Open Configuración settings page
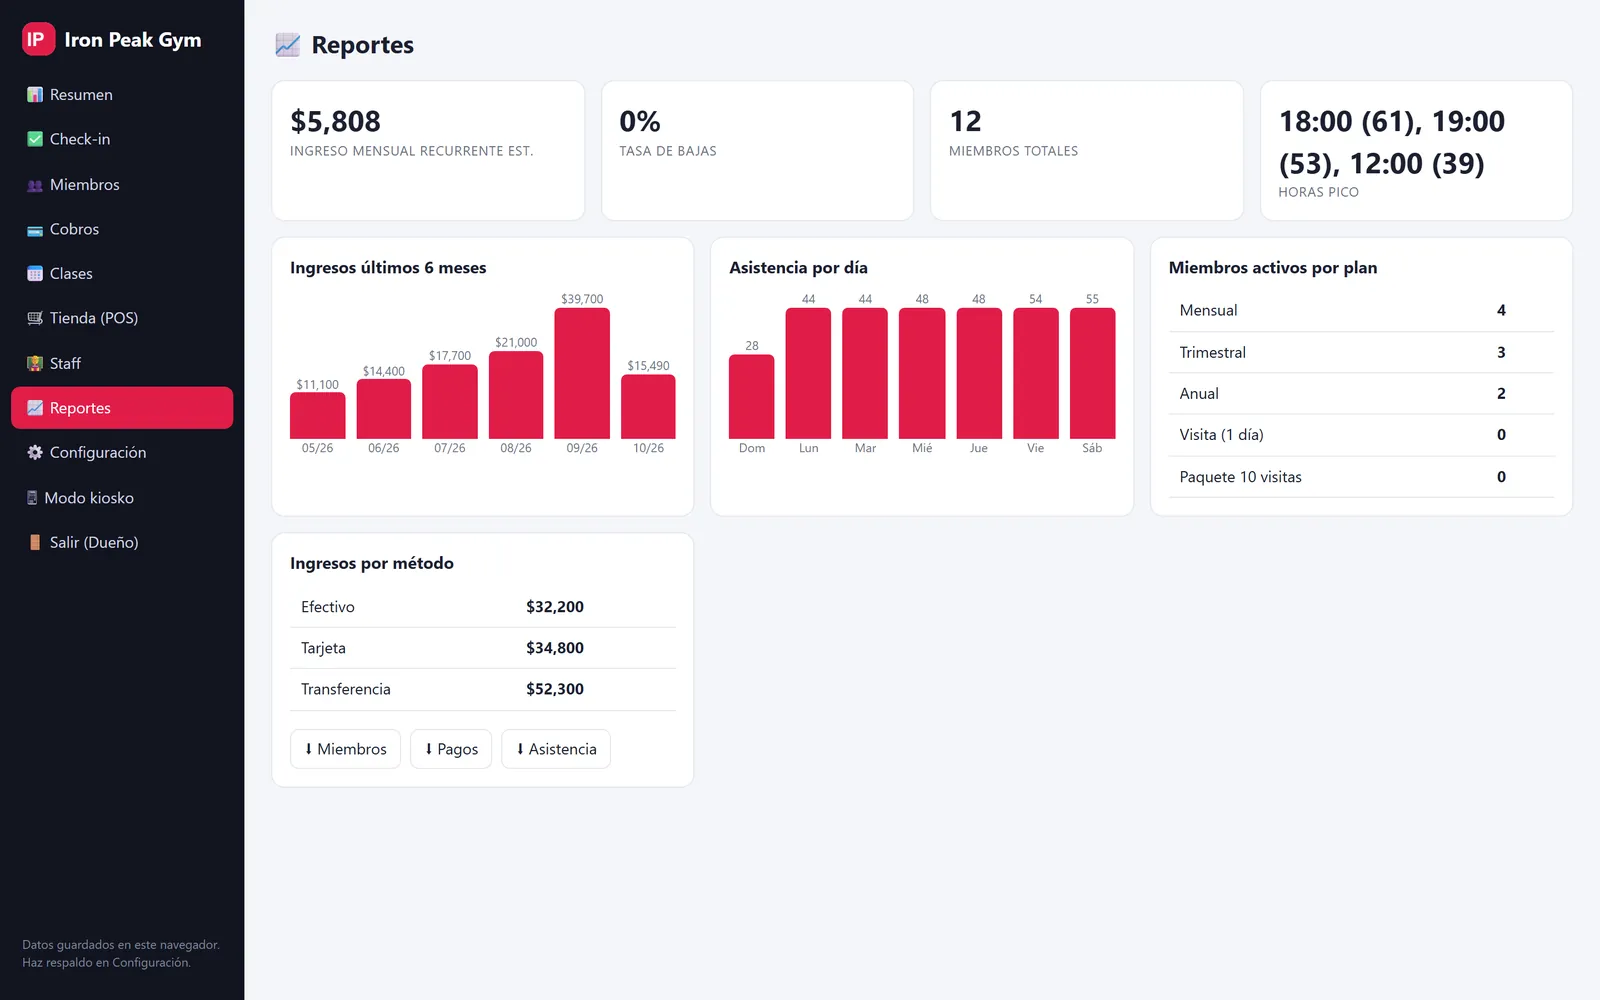The image size is (1600, 1000). 122,453
